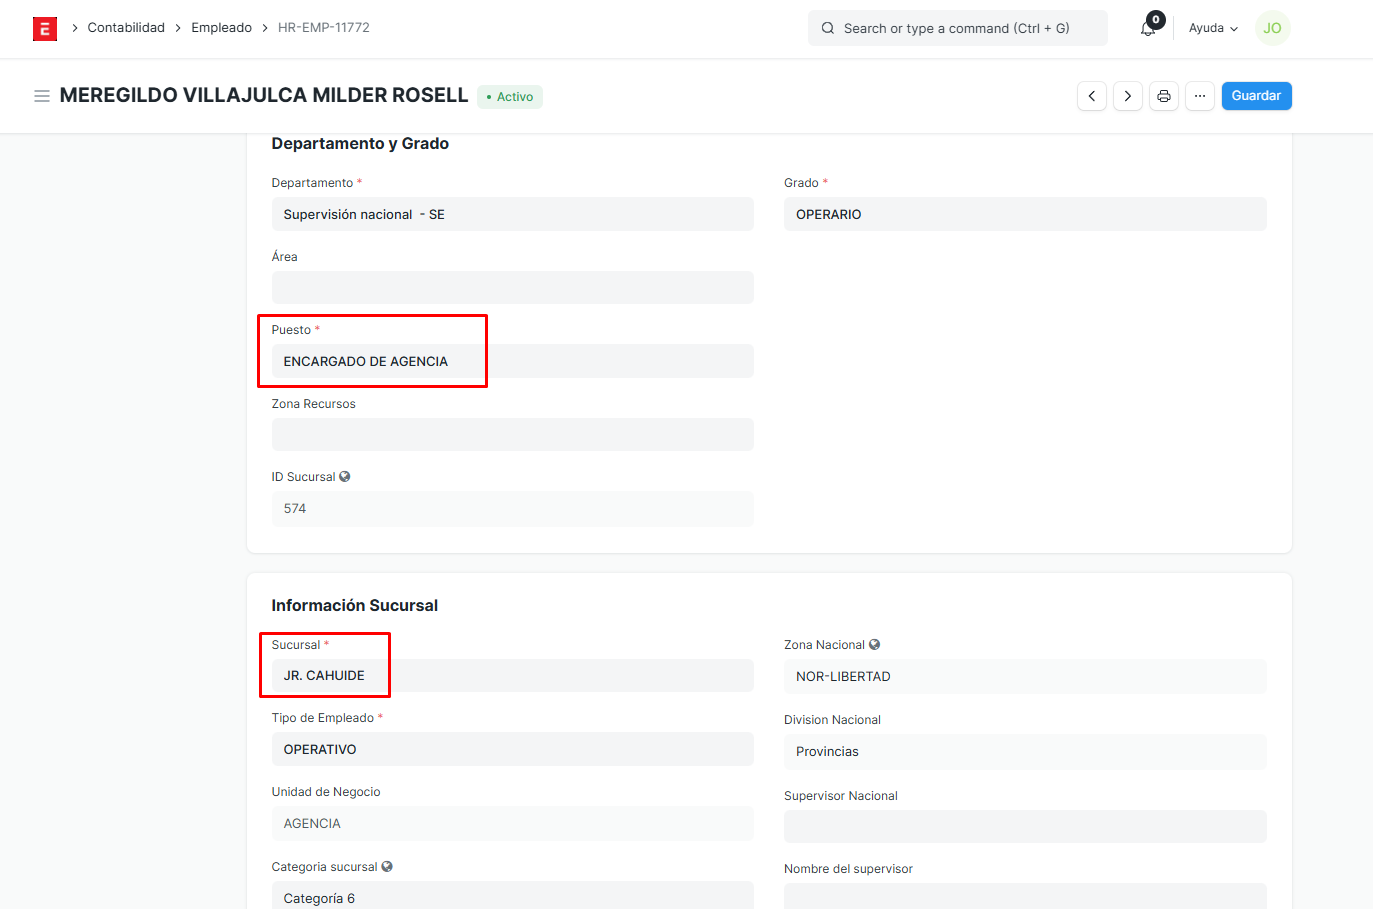Open the Grado field selector
The image size is (1373, 909).
tap(1024, 214)
